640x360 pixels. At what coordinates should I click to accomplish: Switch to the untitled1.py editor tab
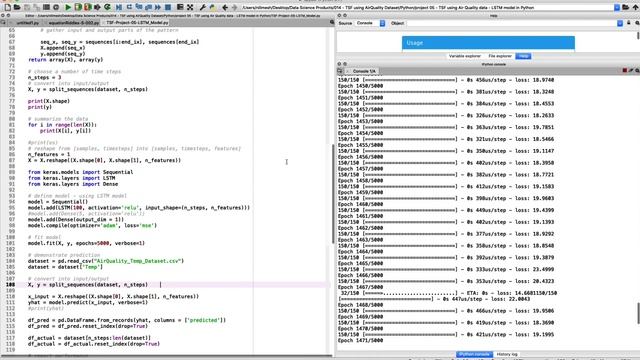(28, 23)
